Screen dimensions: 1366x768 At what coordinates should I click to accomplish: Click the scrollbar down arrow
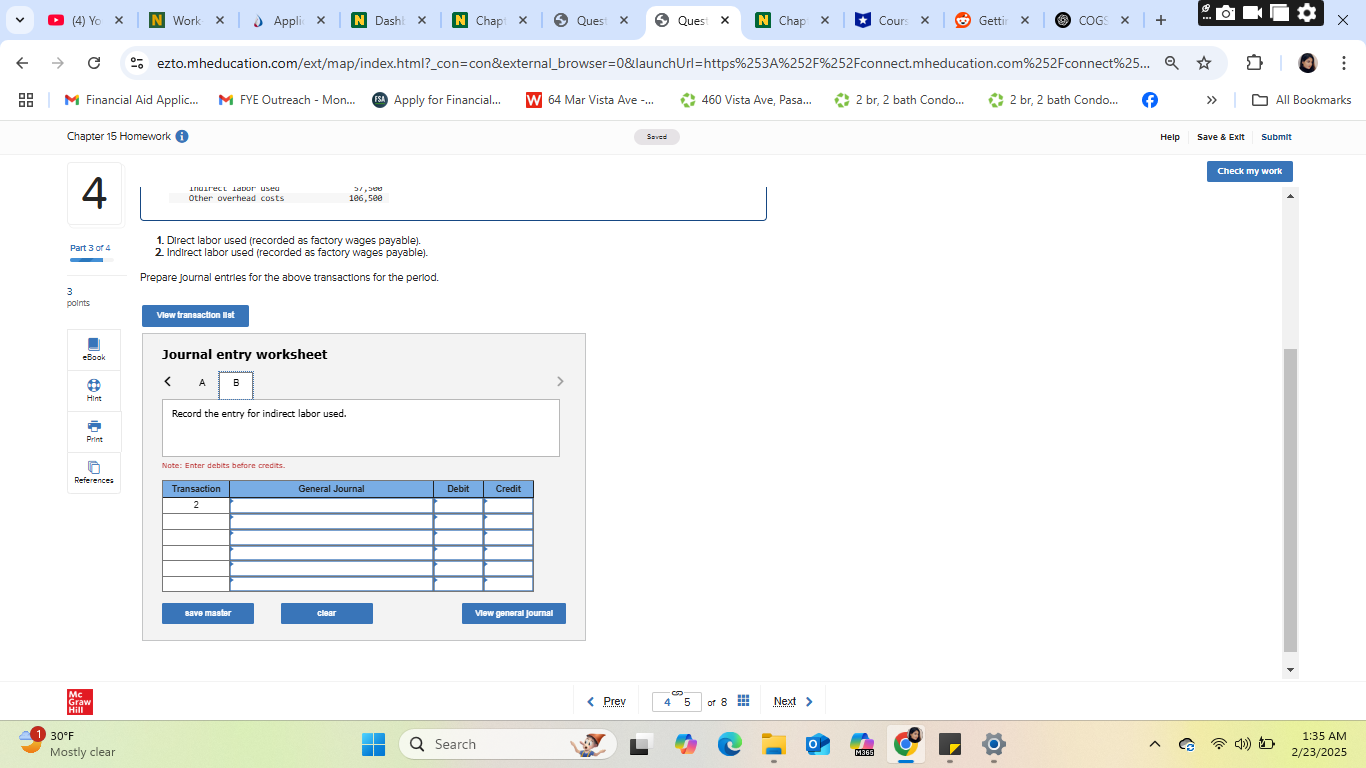point(1290,670)
